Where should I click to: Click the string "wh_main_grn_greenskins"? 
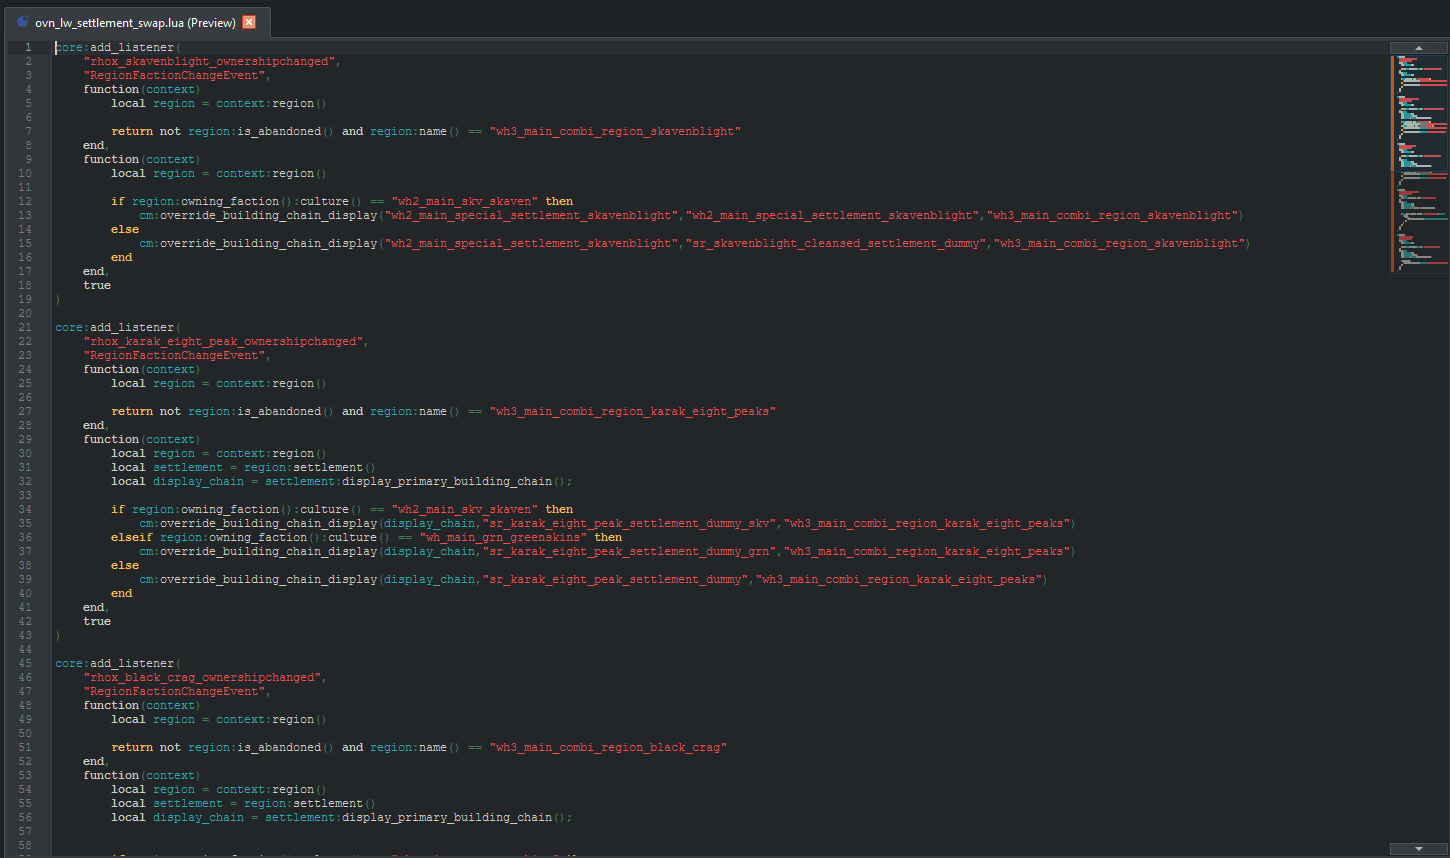click(503, 537)
